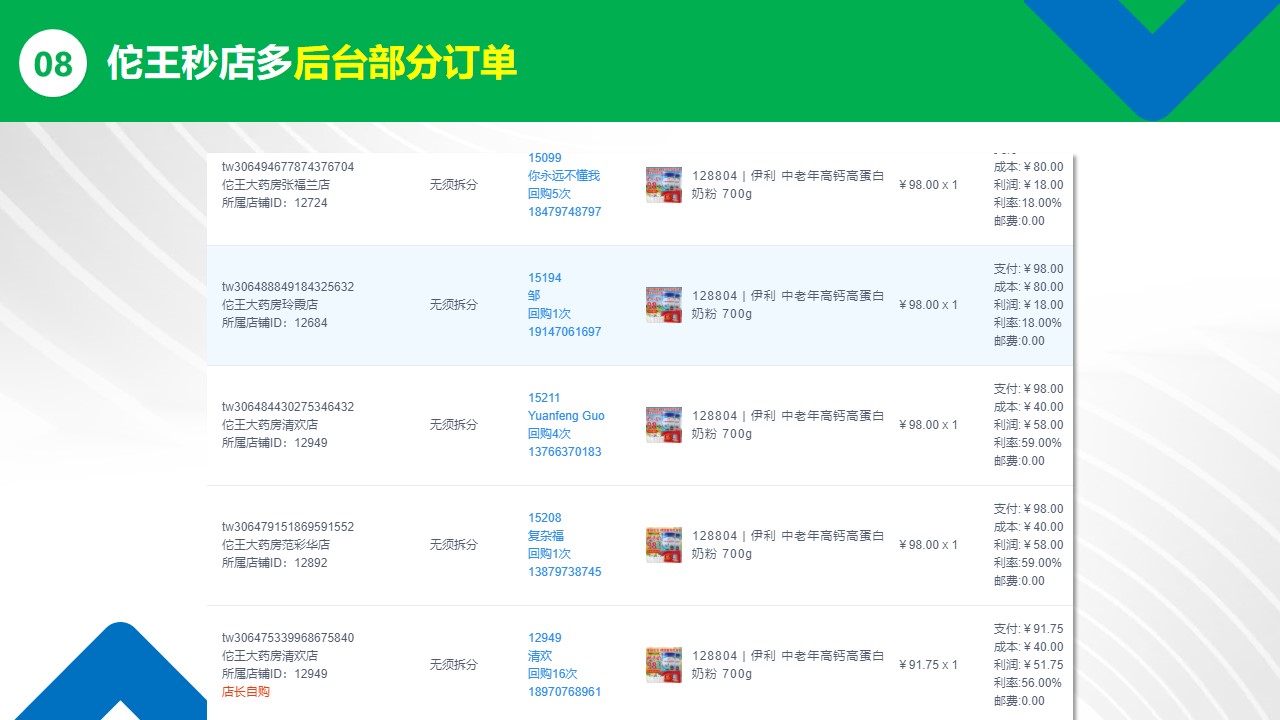Open 回购5次 repurchase link
This screenshot has width=1280, height=720.
click(550, 194)
